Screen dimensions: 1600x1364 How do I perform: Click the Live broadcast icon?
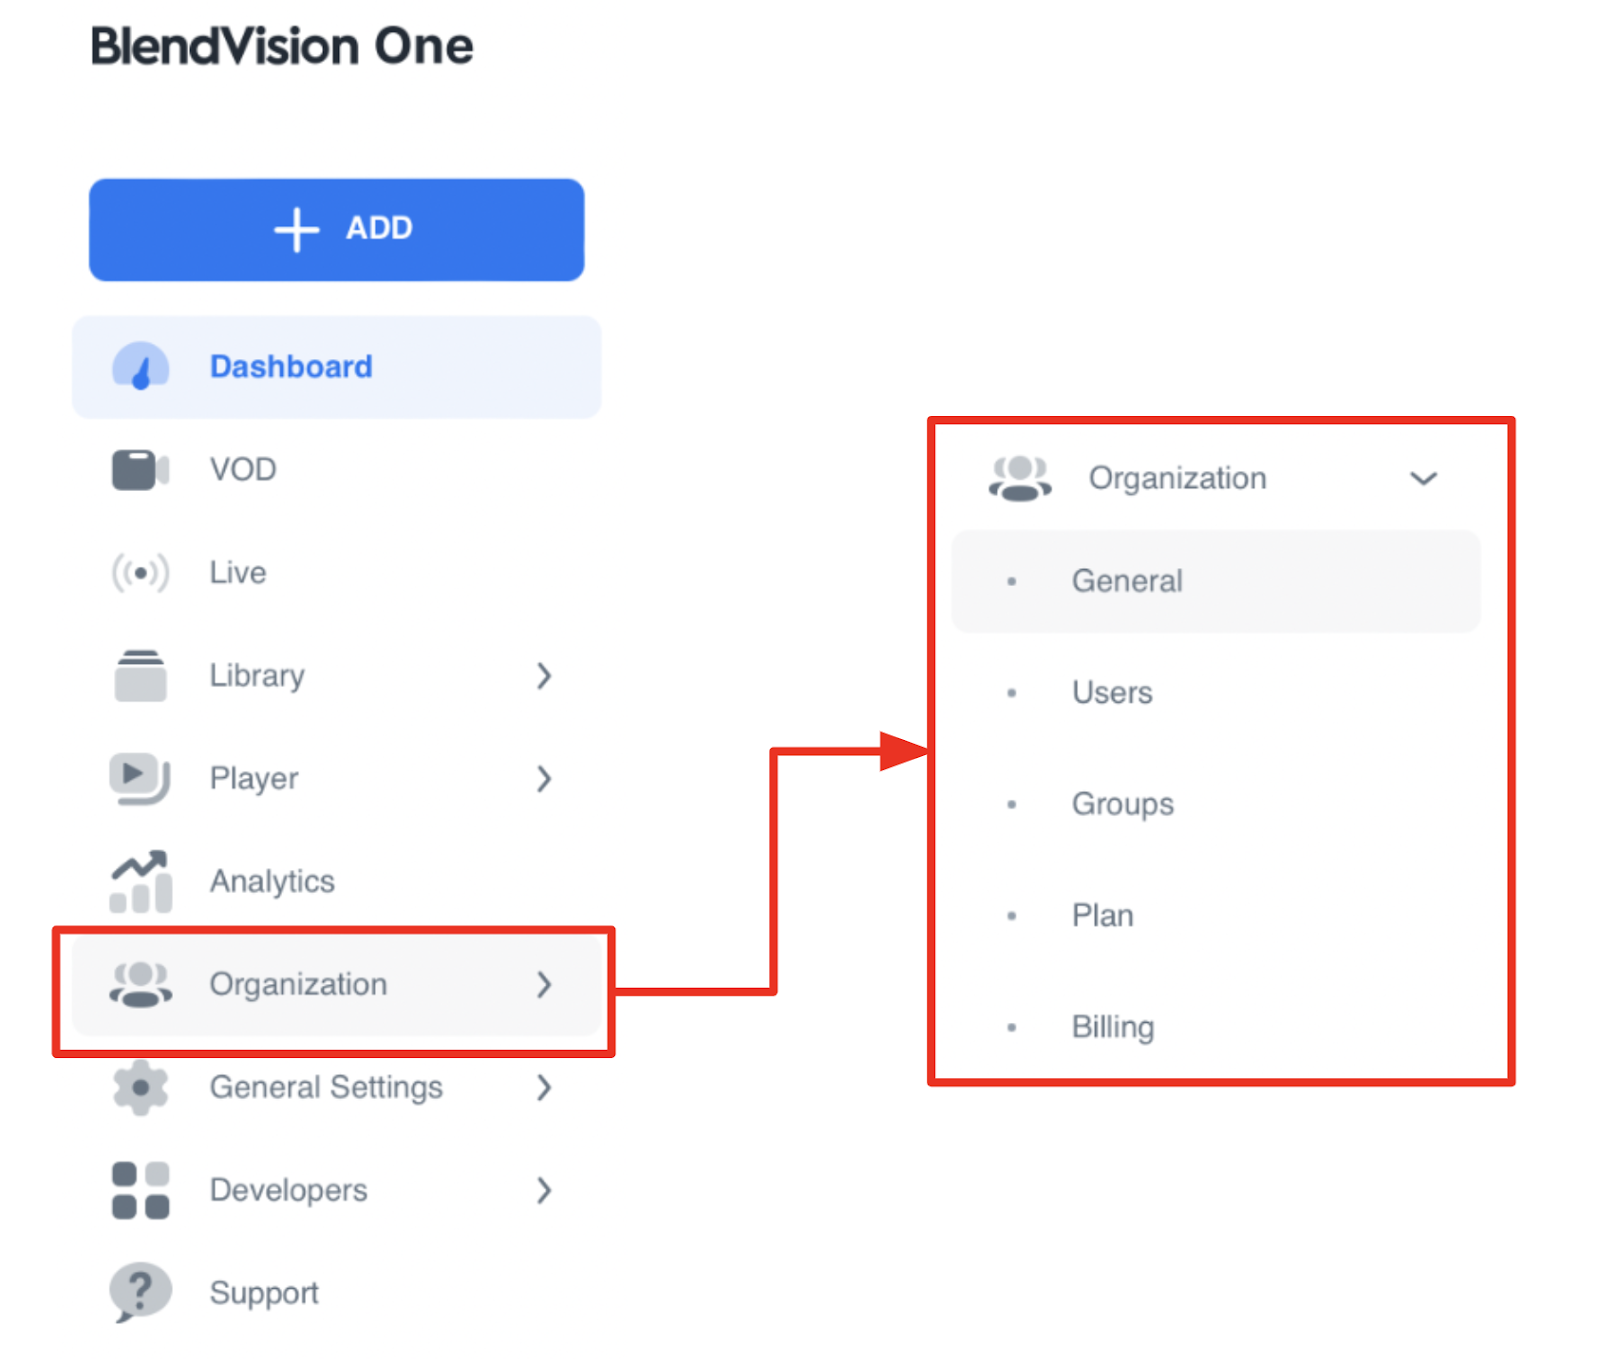140,572
